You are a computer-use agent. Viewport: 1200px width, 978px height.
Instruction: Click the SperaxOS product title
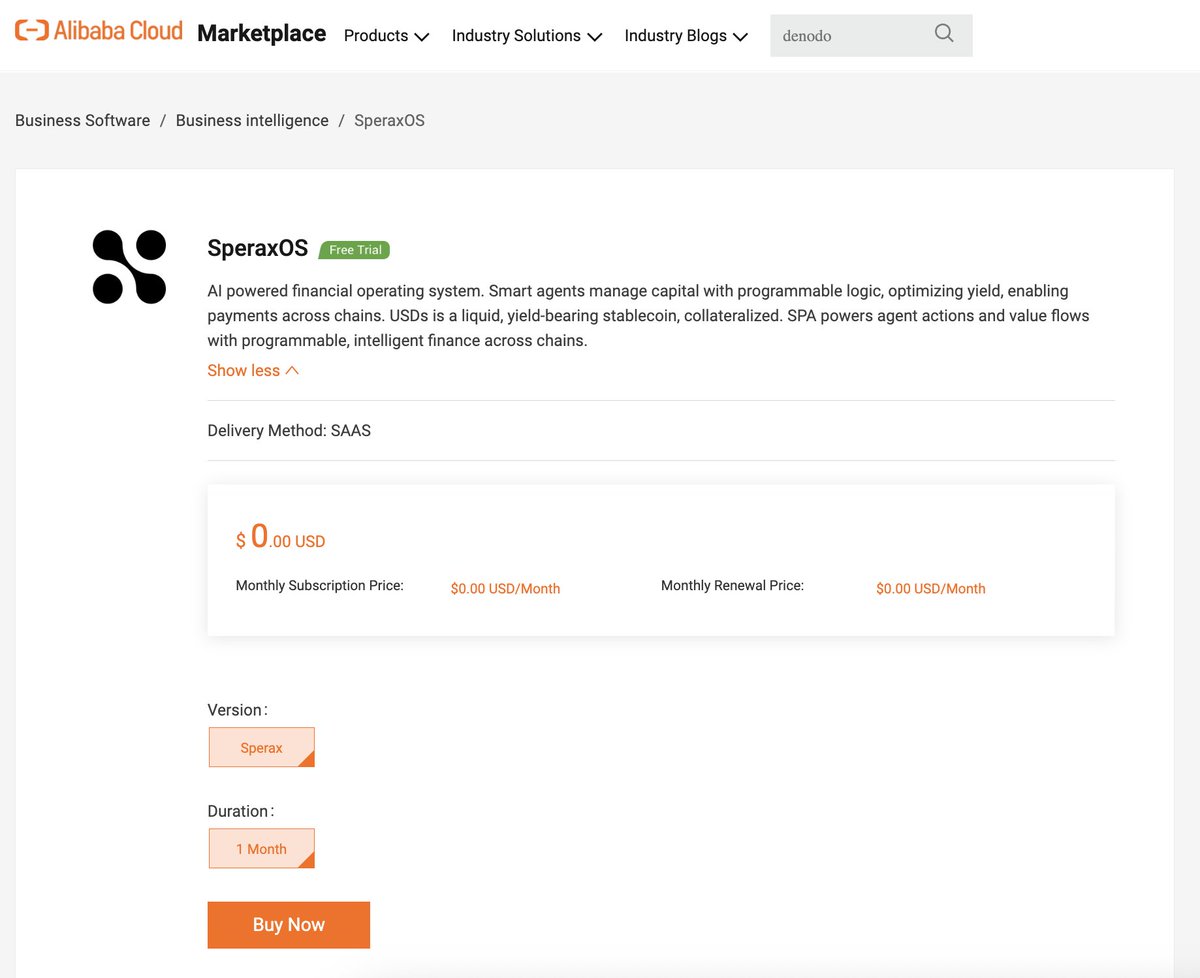tap(258, 248)
